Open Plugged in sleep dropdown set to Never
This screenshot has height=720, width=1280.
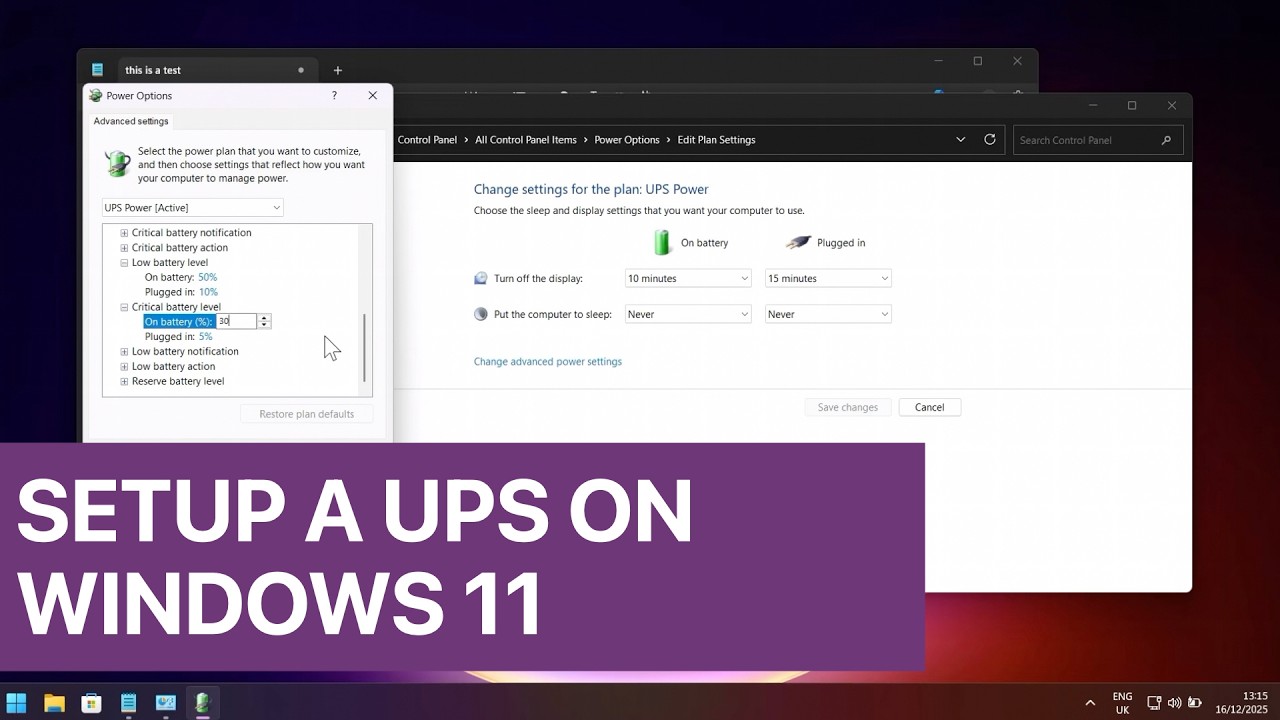click(x=828, y=314)
